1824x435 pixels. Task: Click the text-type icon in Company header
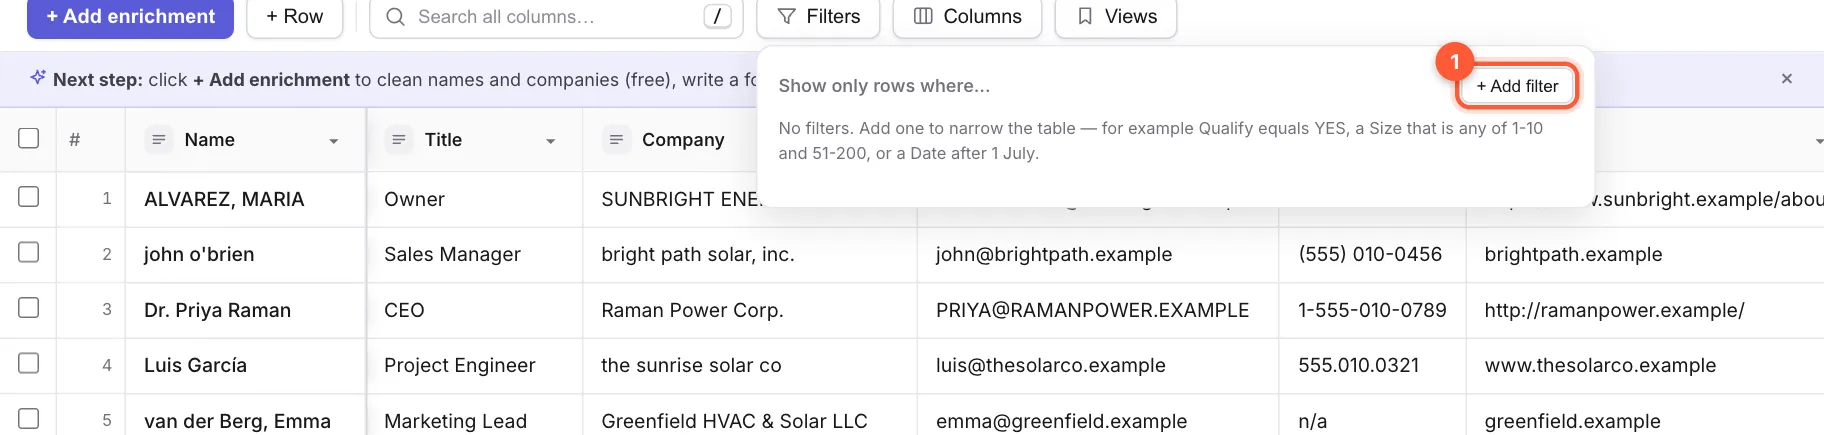point(616,140)
